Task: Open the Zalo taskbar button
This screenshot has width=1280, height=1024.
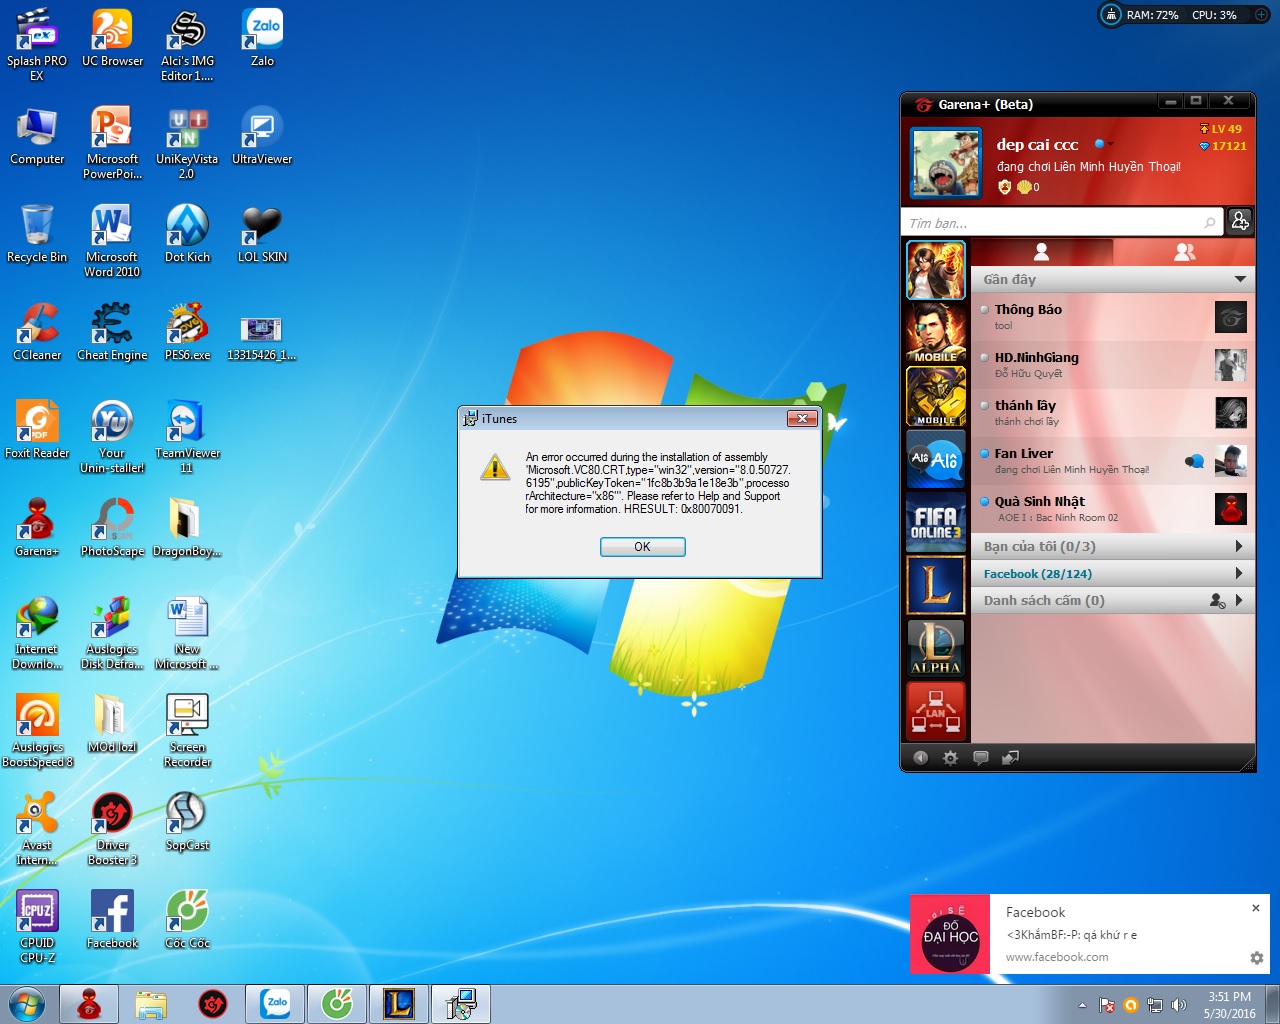Action: coord(274,1004)
